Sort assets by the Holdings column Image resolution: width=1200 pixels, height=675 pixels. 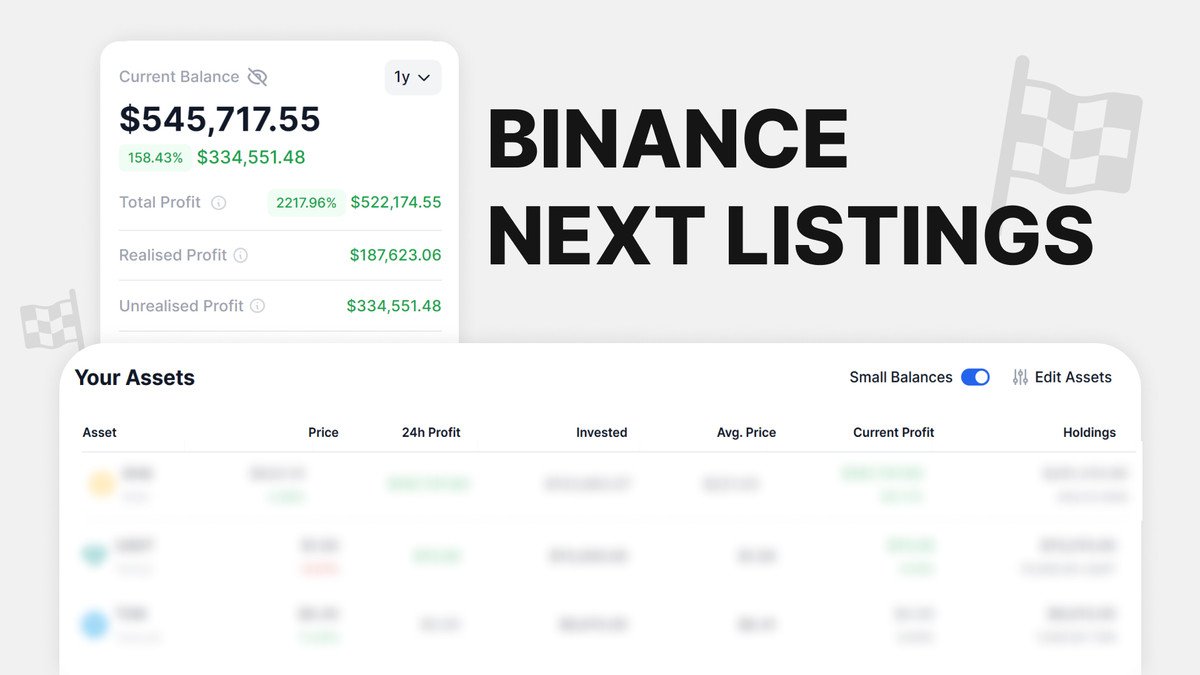click(1089, 432)
